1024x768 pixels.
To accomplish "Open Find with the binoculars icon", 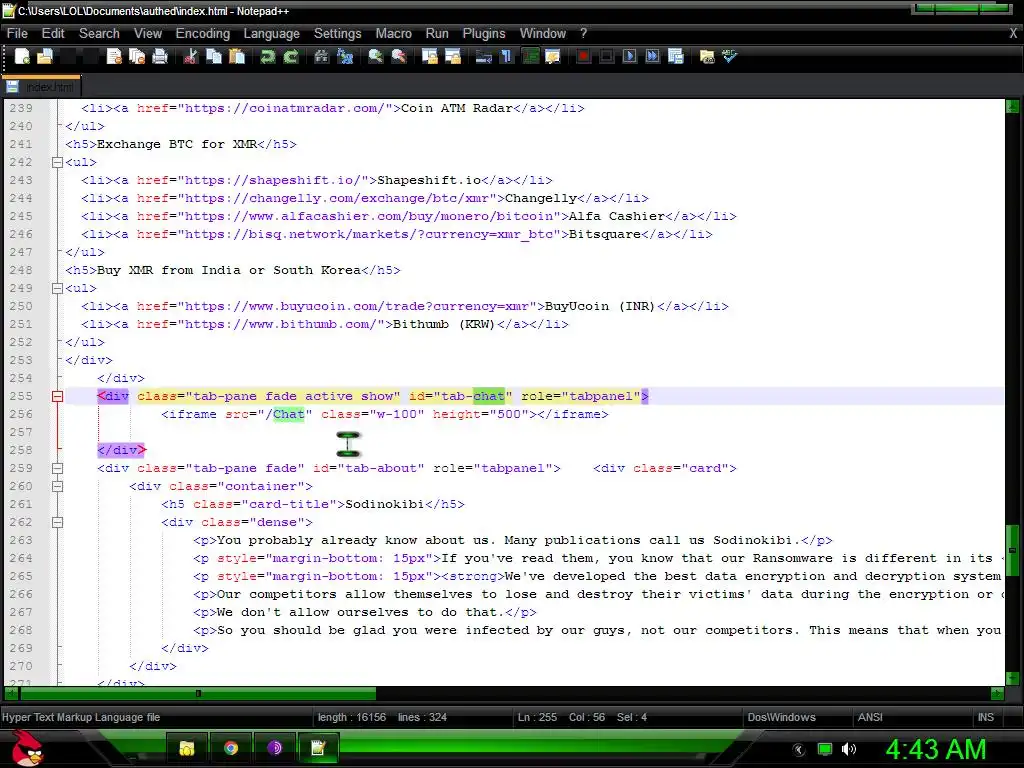I will tap(321, 57).
